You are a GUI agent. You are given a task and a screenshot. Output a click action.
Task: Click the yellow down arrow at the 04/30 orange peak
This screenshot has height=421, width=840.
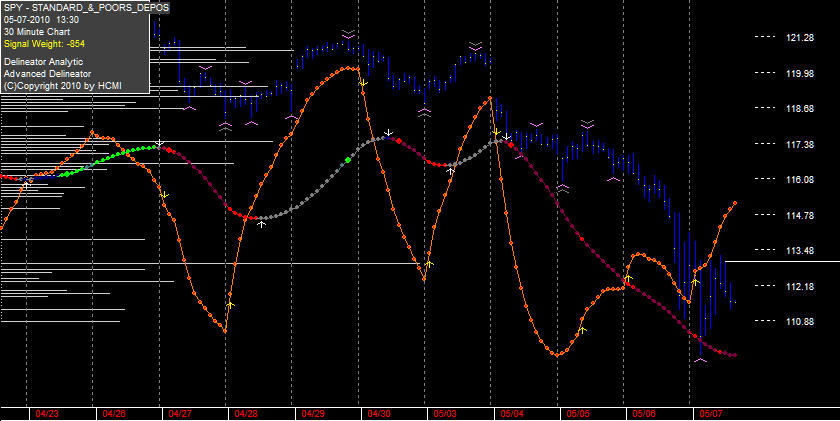click(x=363, y=84)
